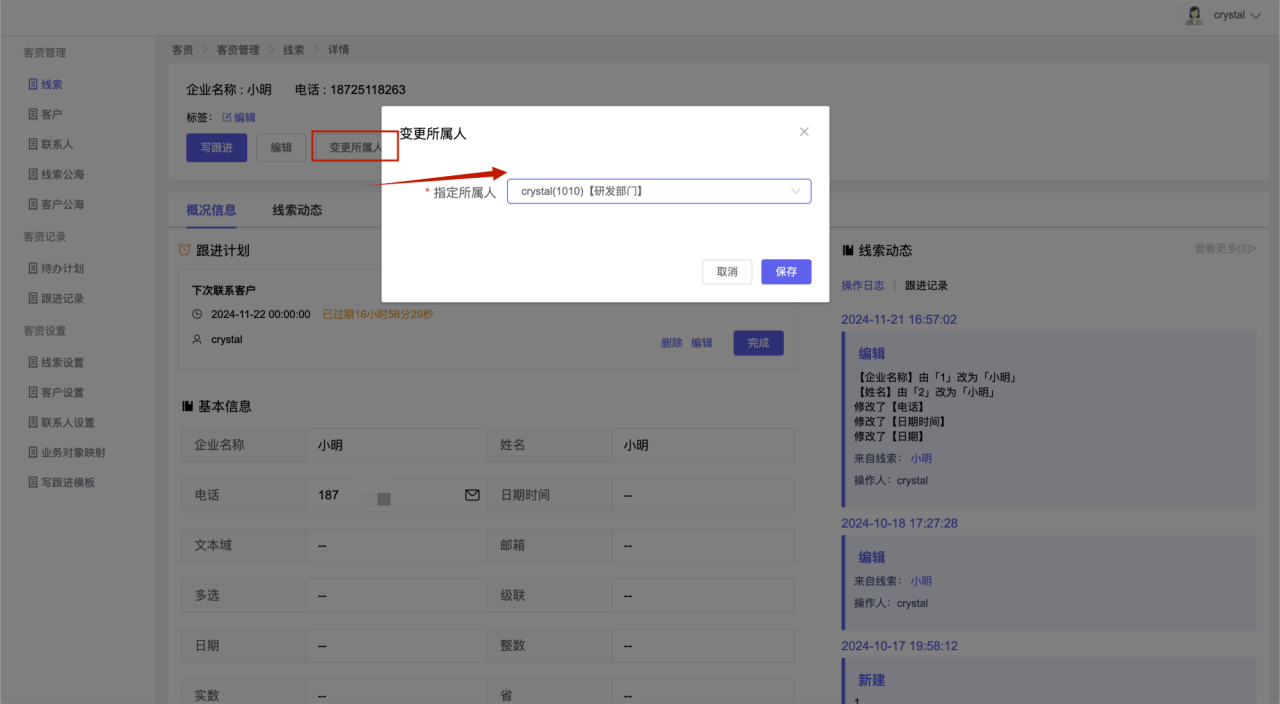
Task: Click the 待办计划 sidebar icon
Action: pos(33,268)
